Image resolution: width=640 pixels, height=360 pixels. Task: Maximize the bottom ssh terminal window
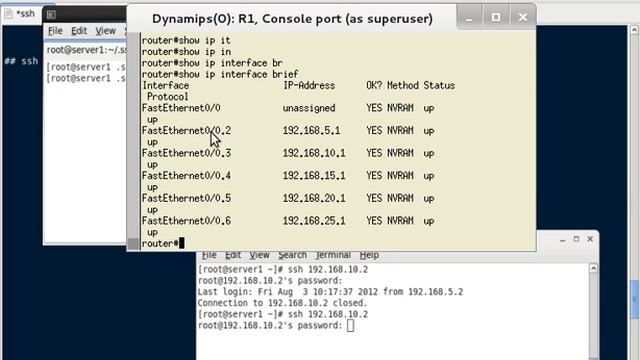[576, 239]
